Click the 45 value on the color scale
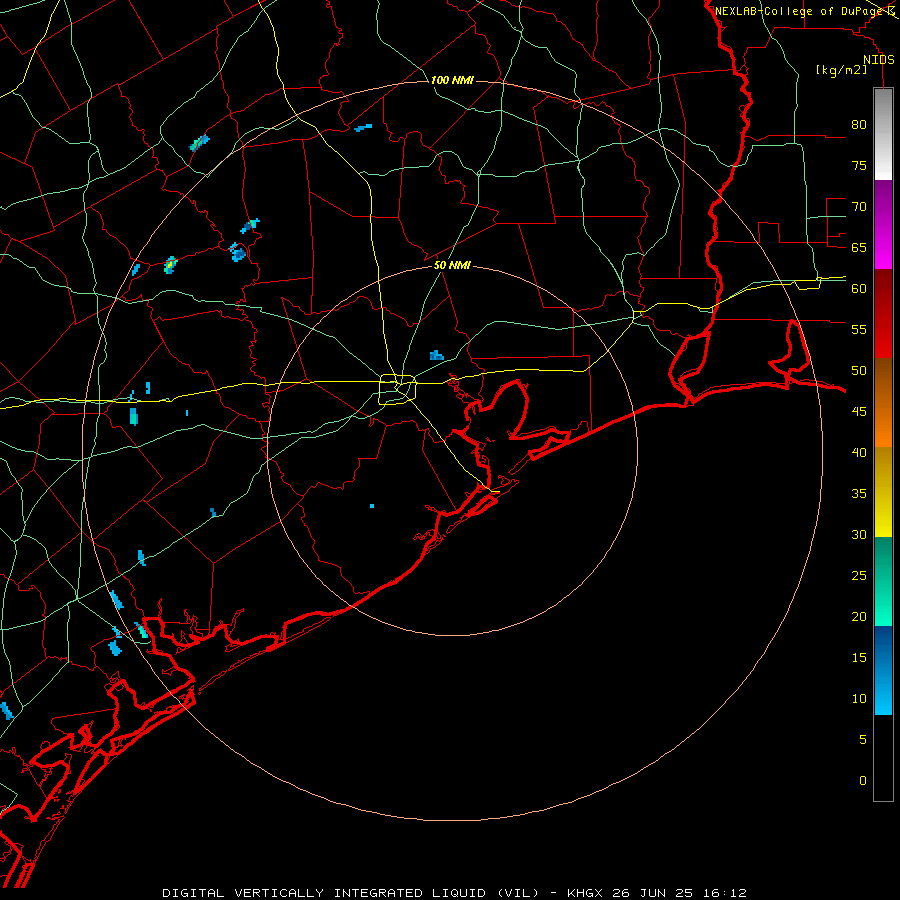900x900 pixels. [x=859, y=412]
